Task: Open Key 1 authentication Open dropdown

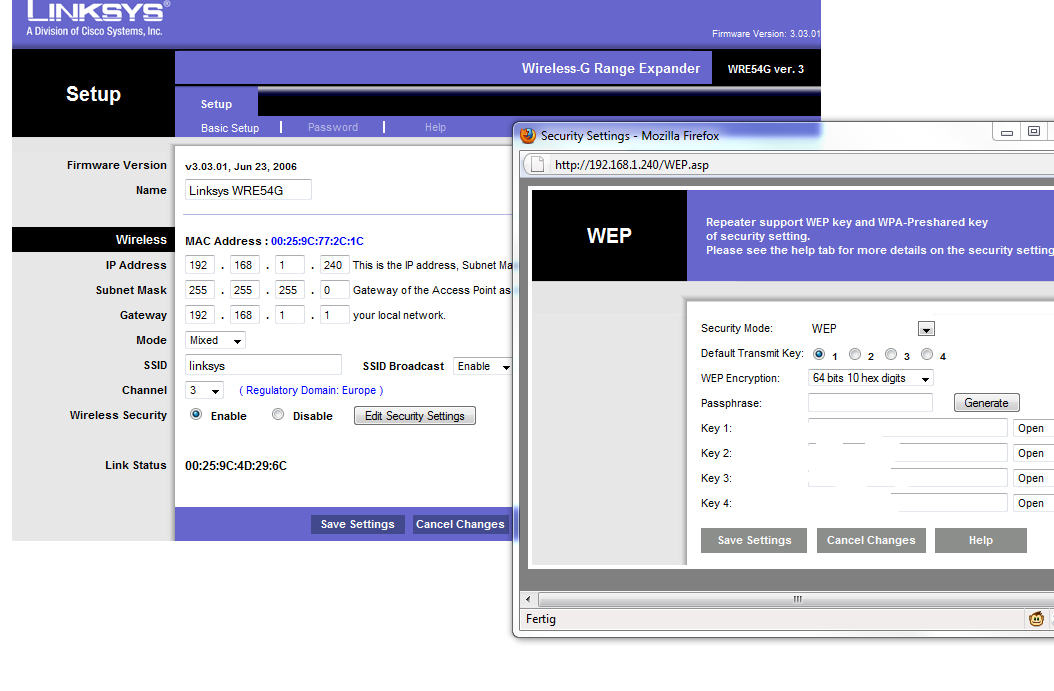Action: click(1033, 428)
